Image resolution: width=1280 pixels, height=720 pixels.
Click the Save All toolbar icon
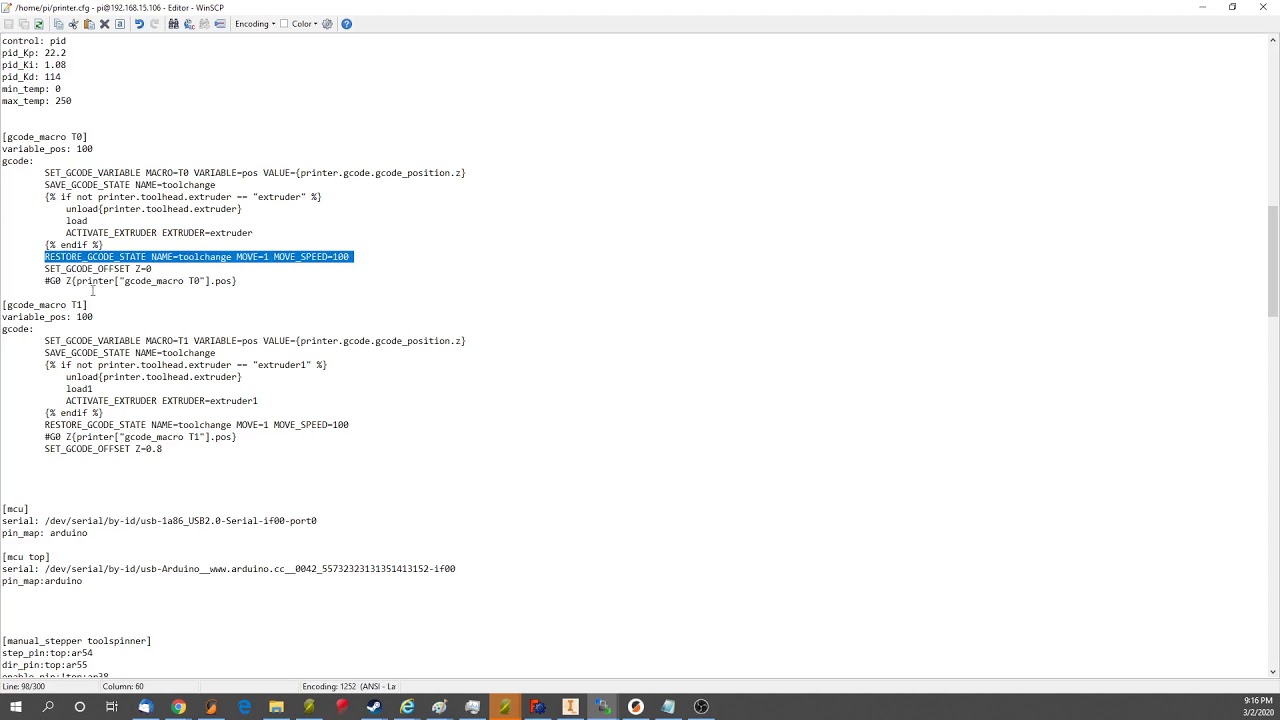tap(24, 24)
